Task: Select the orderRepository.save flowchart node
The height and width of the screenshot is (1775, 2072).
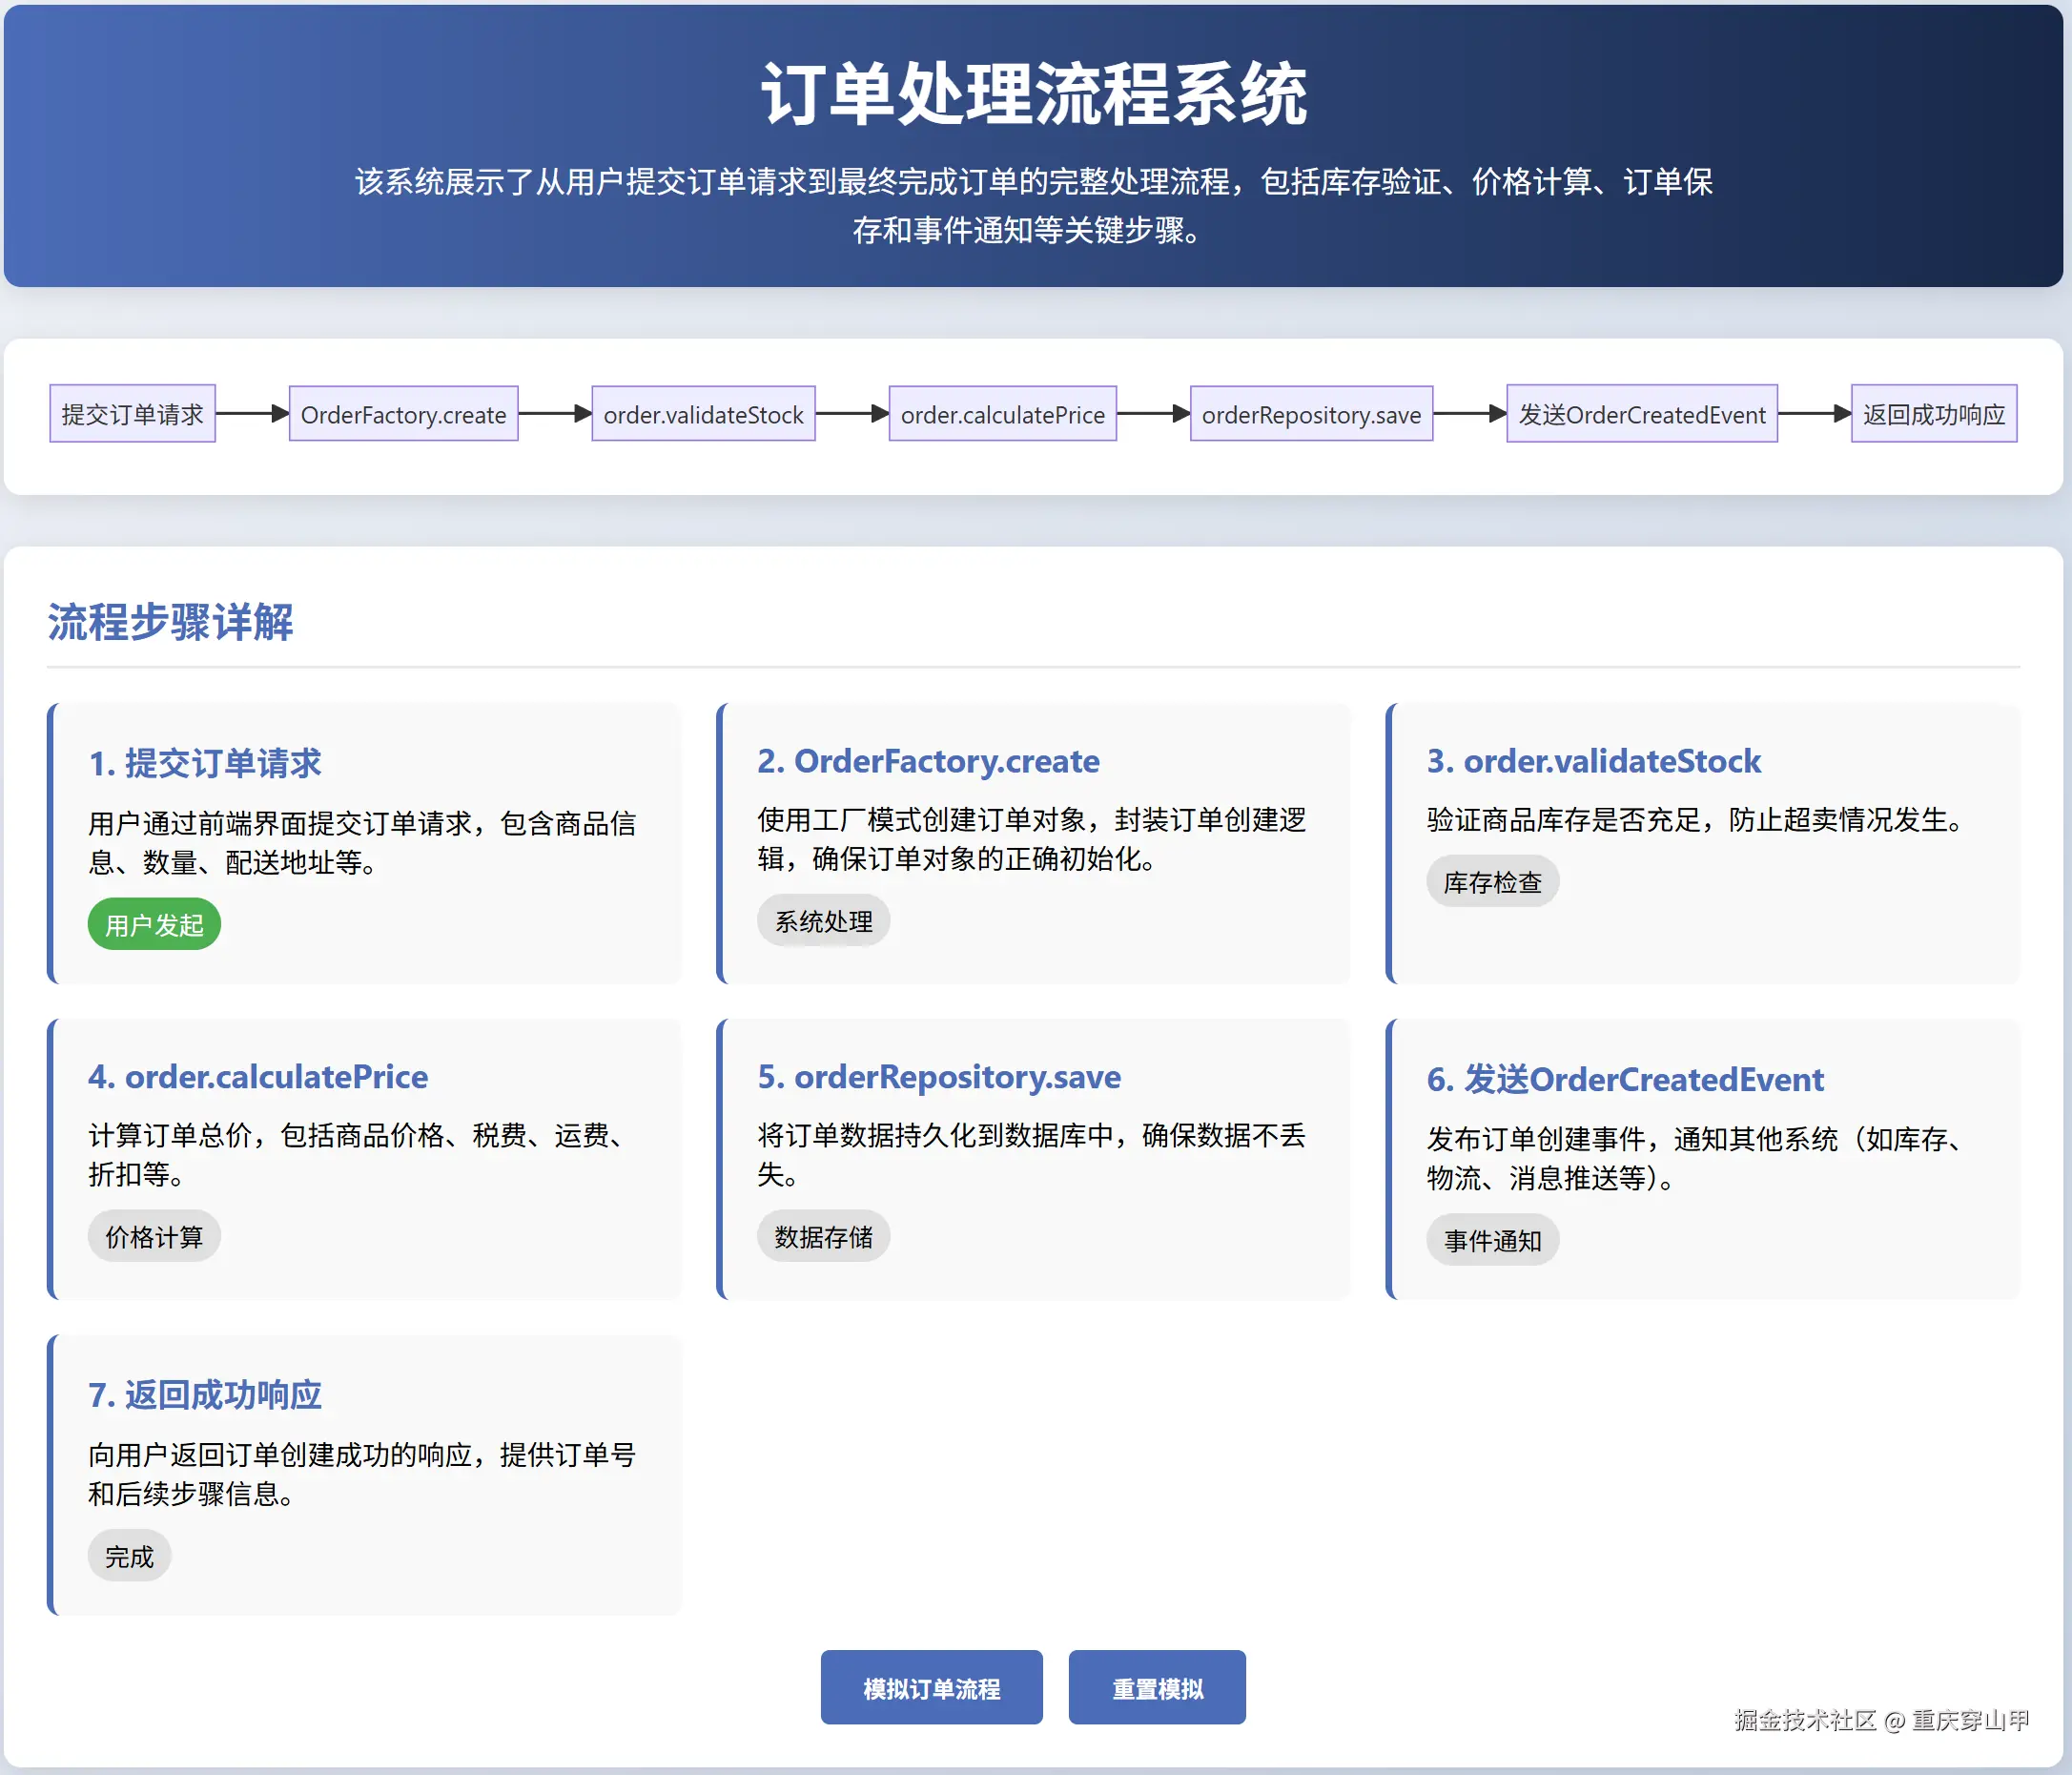Action: pyautogui.click(x=1311, y=414)
